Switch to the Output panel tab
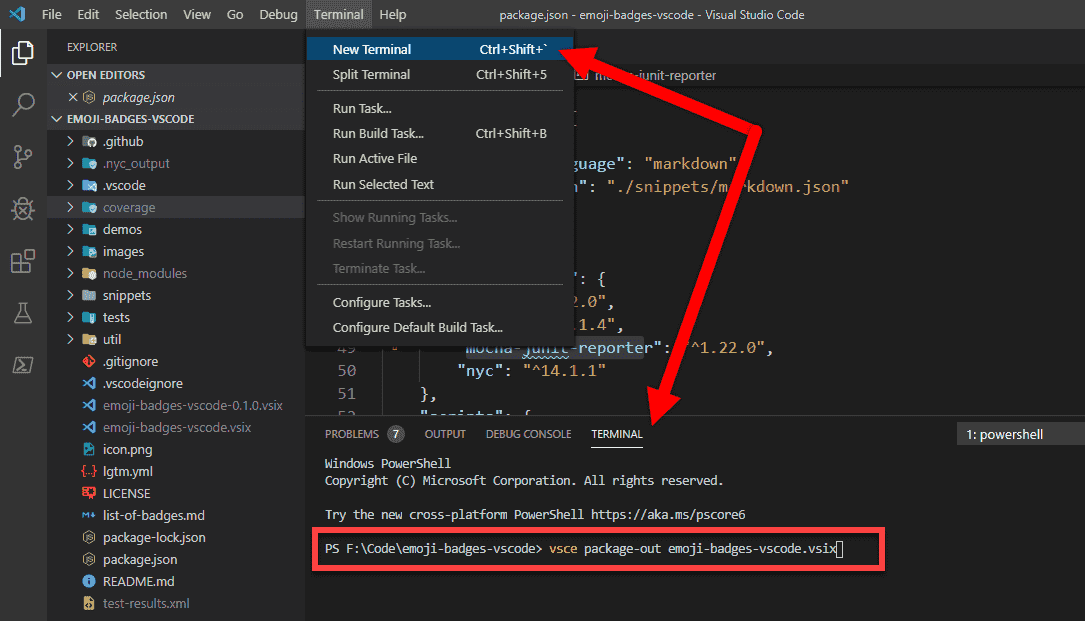Viewport: 1085px width, 621px height. (445, 434)
